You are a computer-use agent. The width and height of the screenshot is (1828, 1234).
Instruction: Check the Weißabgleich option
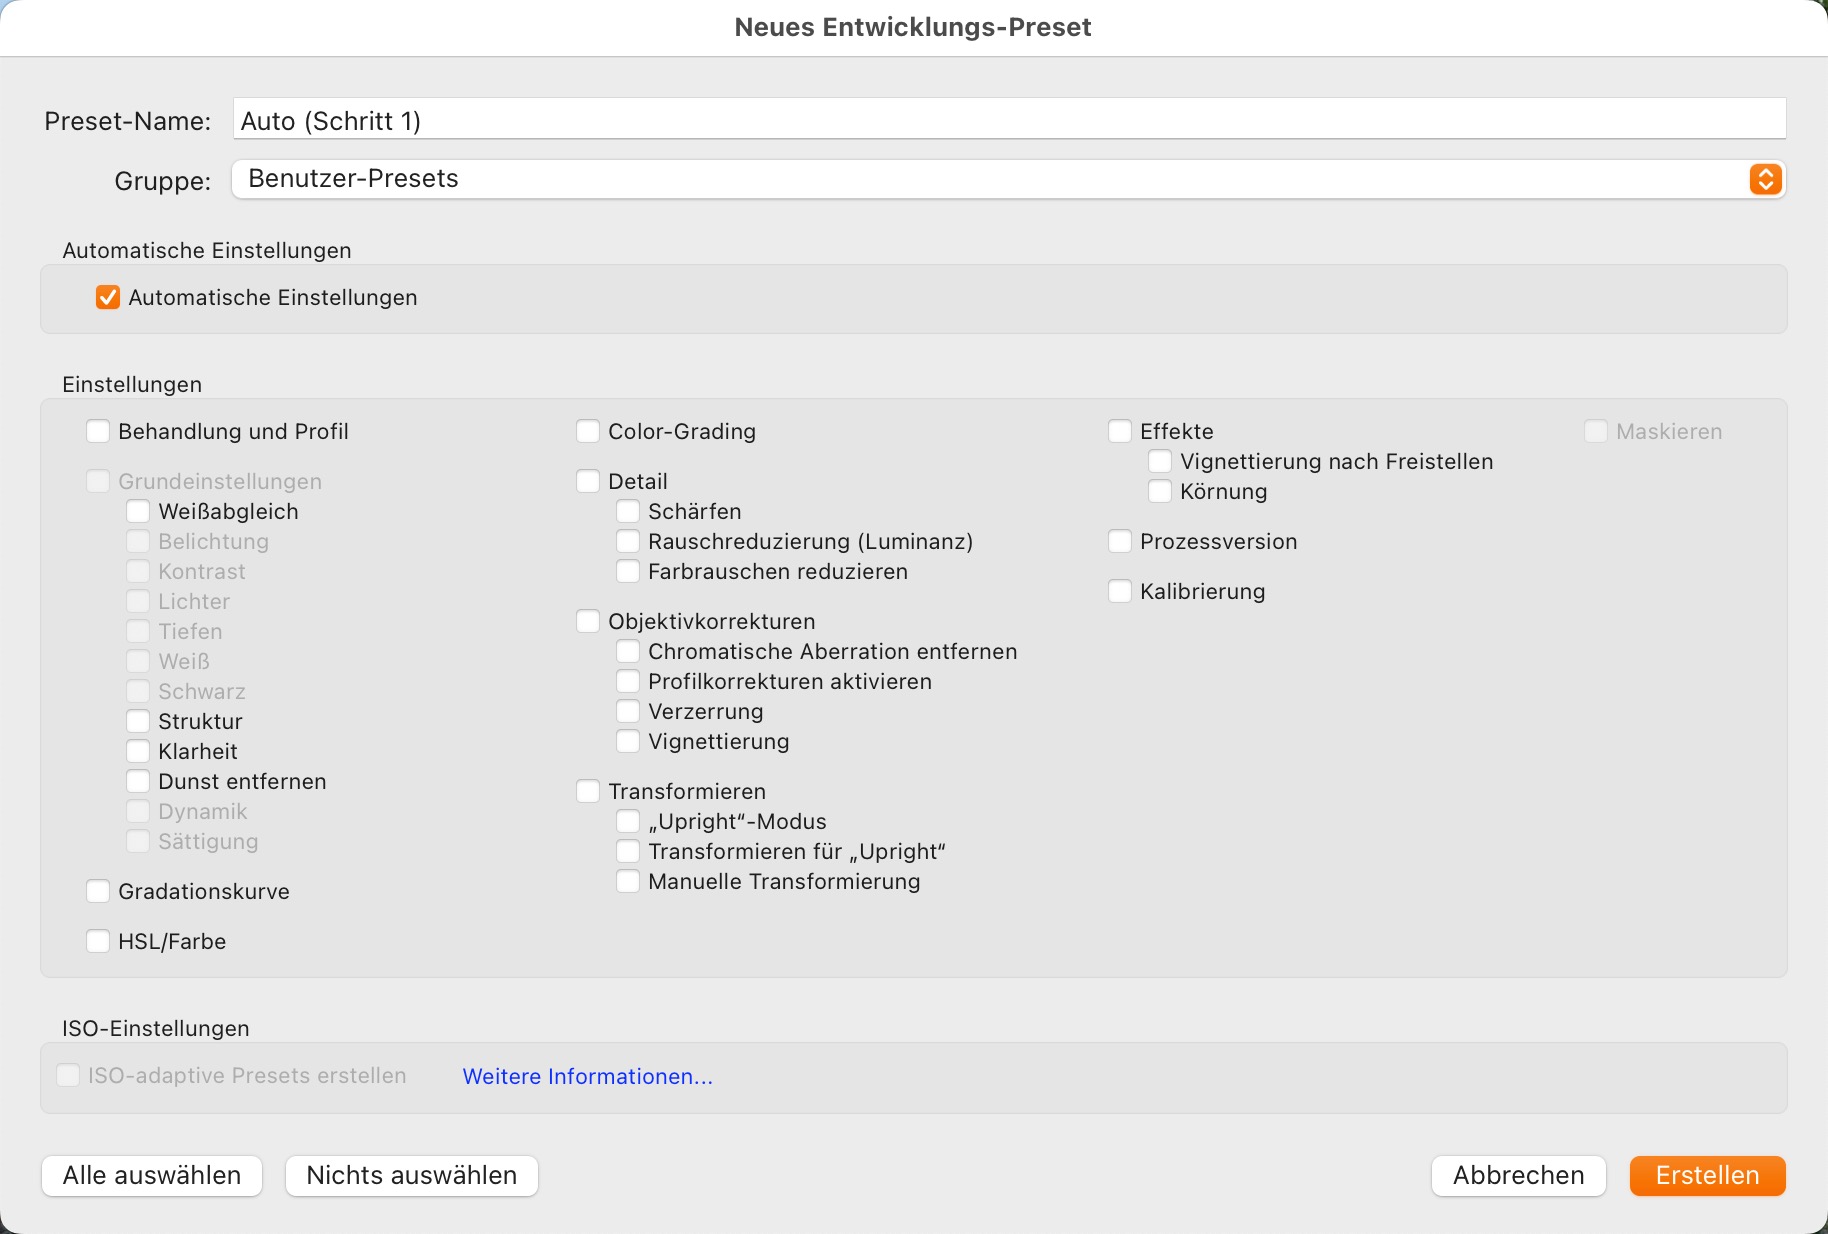[138, 512]
